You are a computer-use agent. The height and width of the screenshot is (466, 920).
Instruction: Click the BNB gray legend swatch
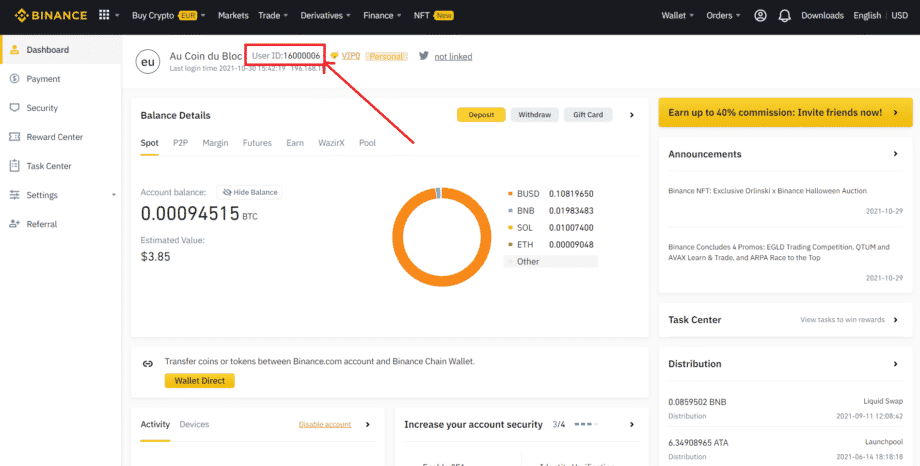point(510,211)
